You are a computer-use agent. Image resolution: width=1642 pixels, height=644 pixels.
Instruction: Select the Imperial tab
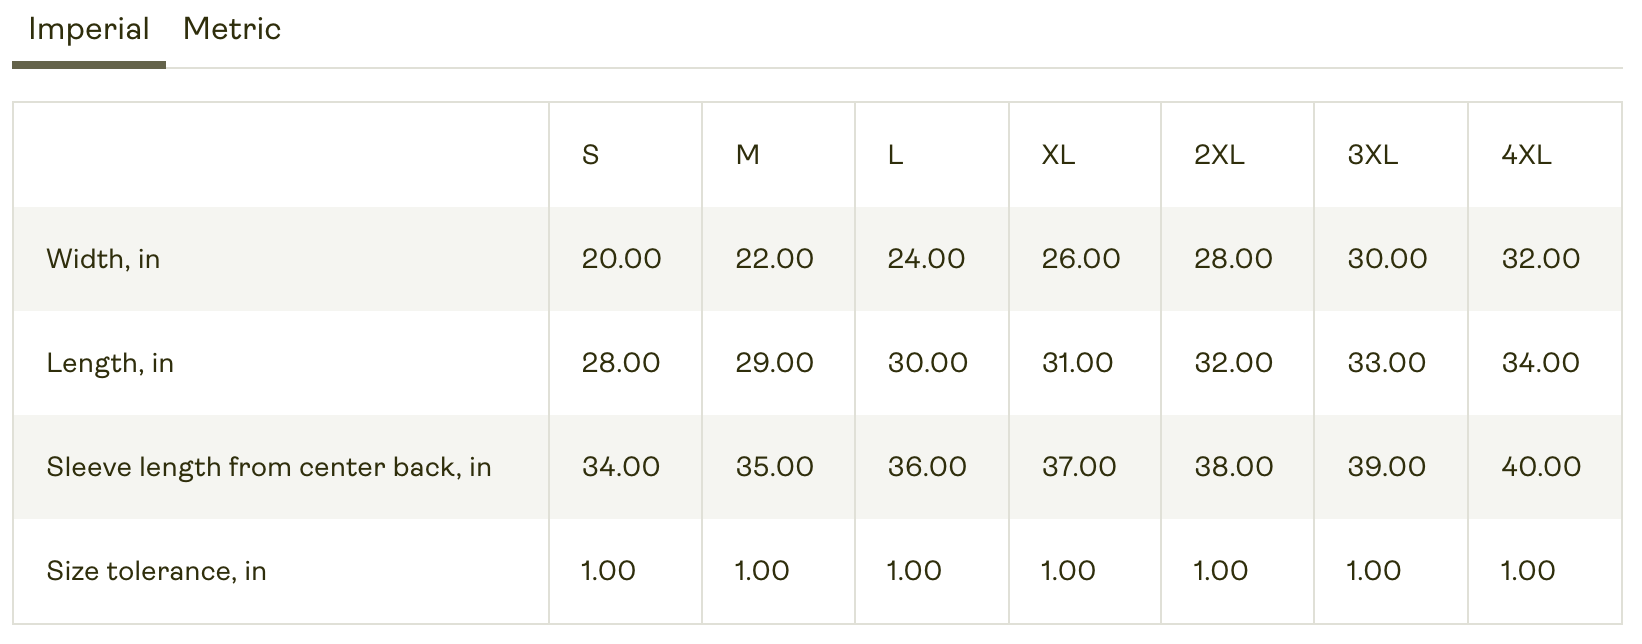coord(89,30)
